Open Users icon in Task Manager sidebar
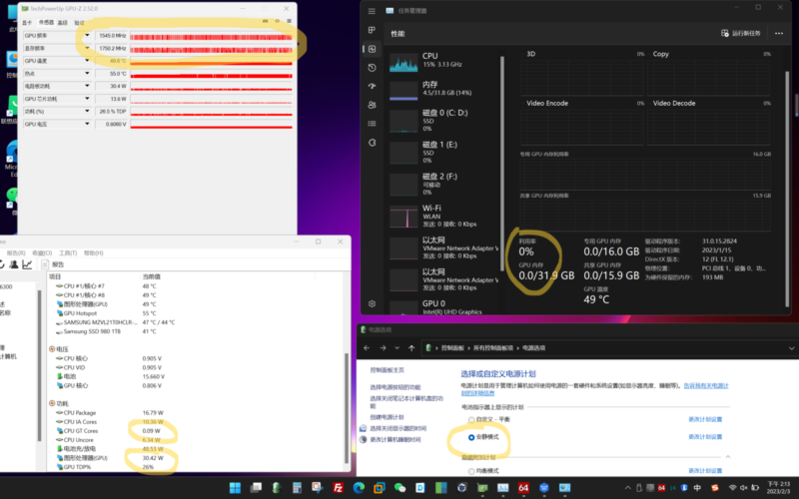Image resolution: width=799 pixels, height=499 pixels. pyautogui.click(x=372, y=104)
